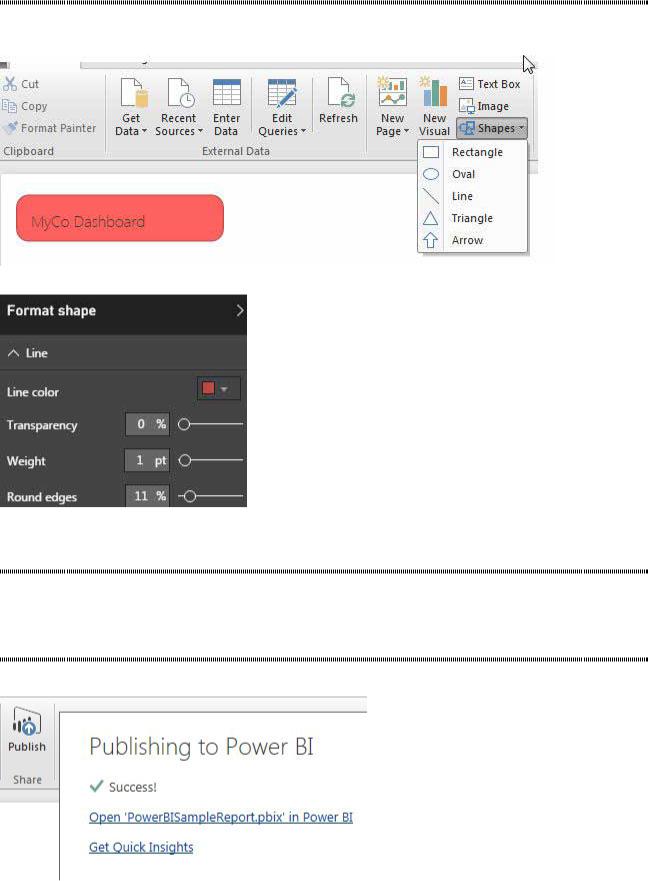Open the Get Data dropdown arrow
Viewport: 648px width, 881px height.
(x=144, y=131)
